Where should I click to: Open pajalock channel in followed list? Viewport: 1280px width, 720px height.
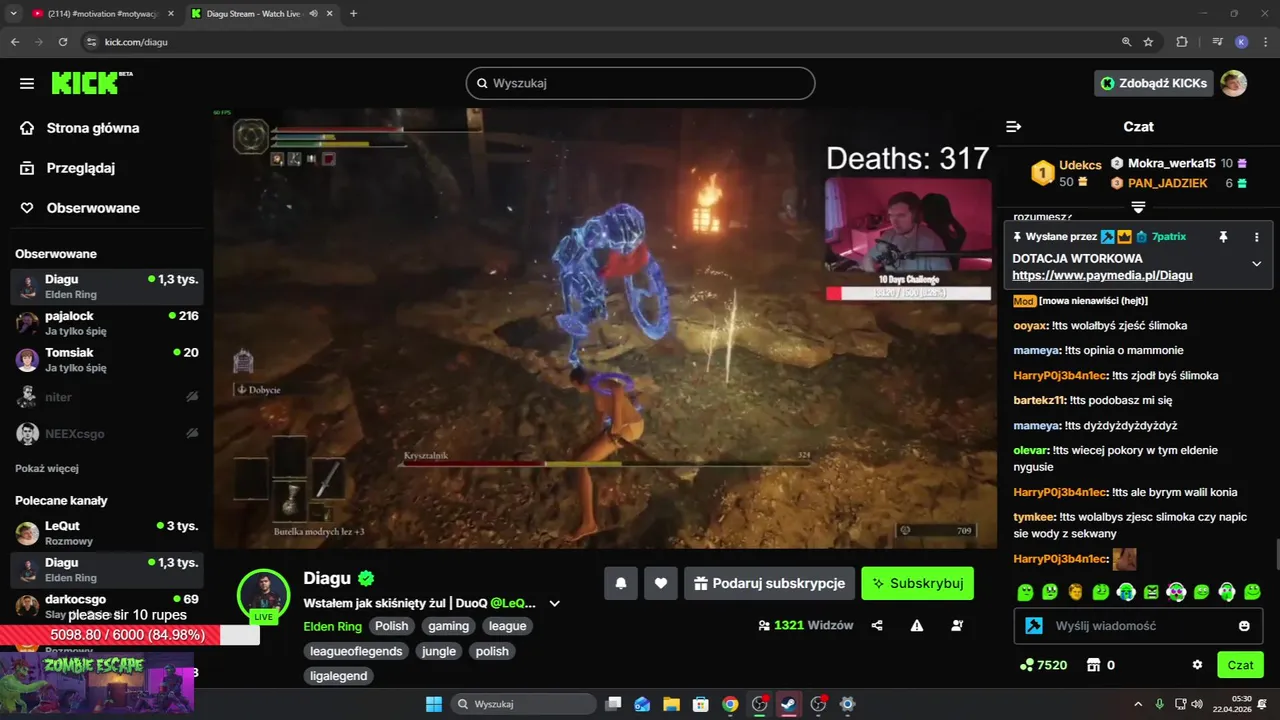click(107, 323)
